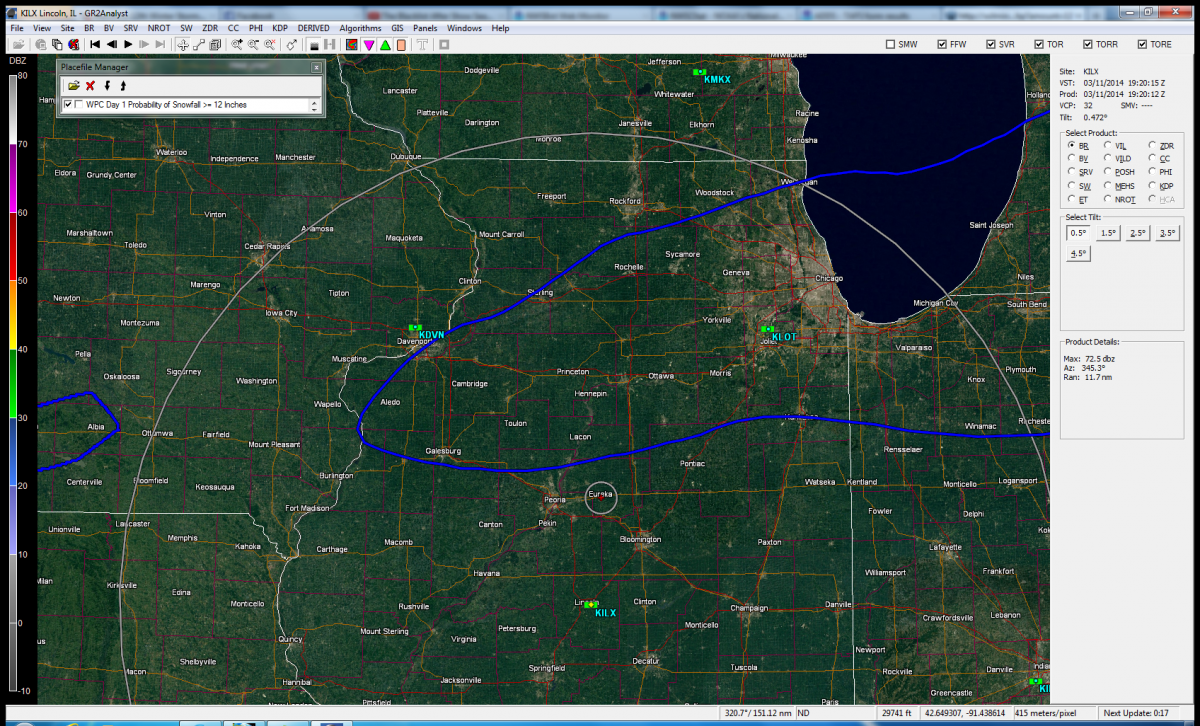Viewport: 1200px width, 726px height.
Task: Choose the POSH product radio button
Action: click(x=1108, y=172)
